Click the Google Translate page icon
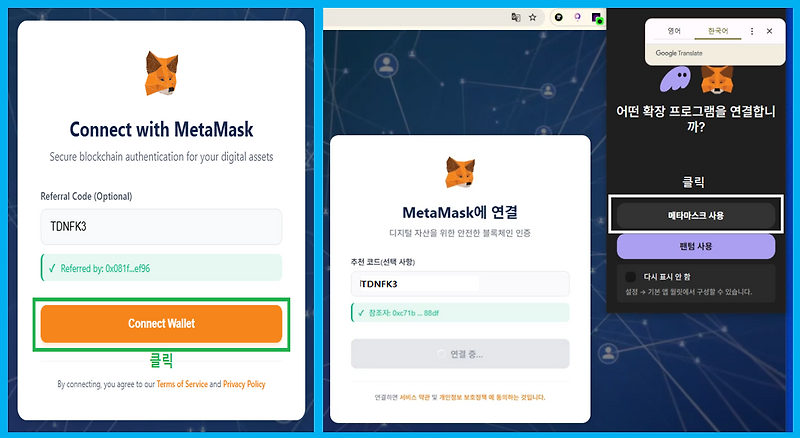 [516, 17]
